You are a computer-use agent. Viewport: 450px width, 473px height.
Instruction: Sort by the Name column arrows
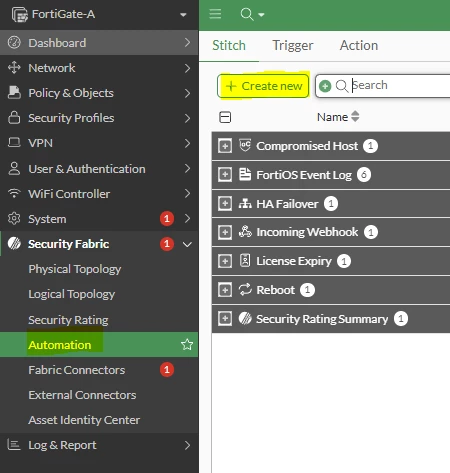click(x=355, y=116)
